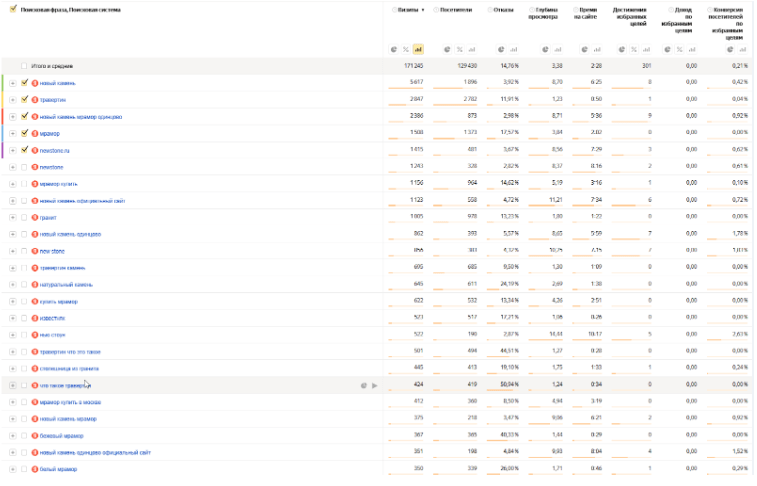The height and width of the screenshot is (486, 757).
Task: Click the average bounce rate 14,76 %
Action: coord(510,66)
